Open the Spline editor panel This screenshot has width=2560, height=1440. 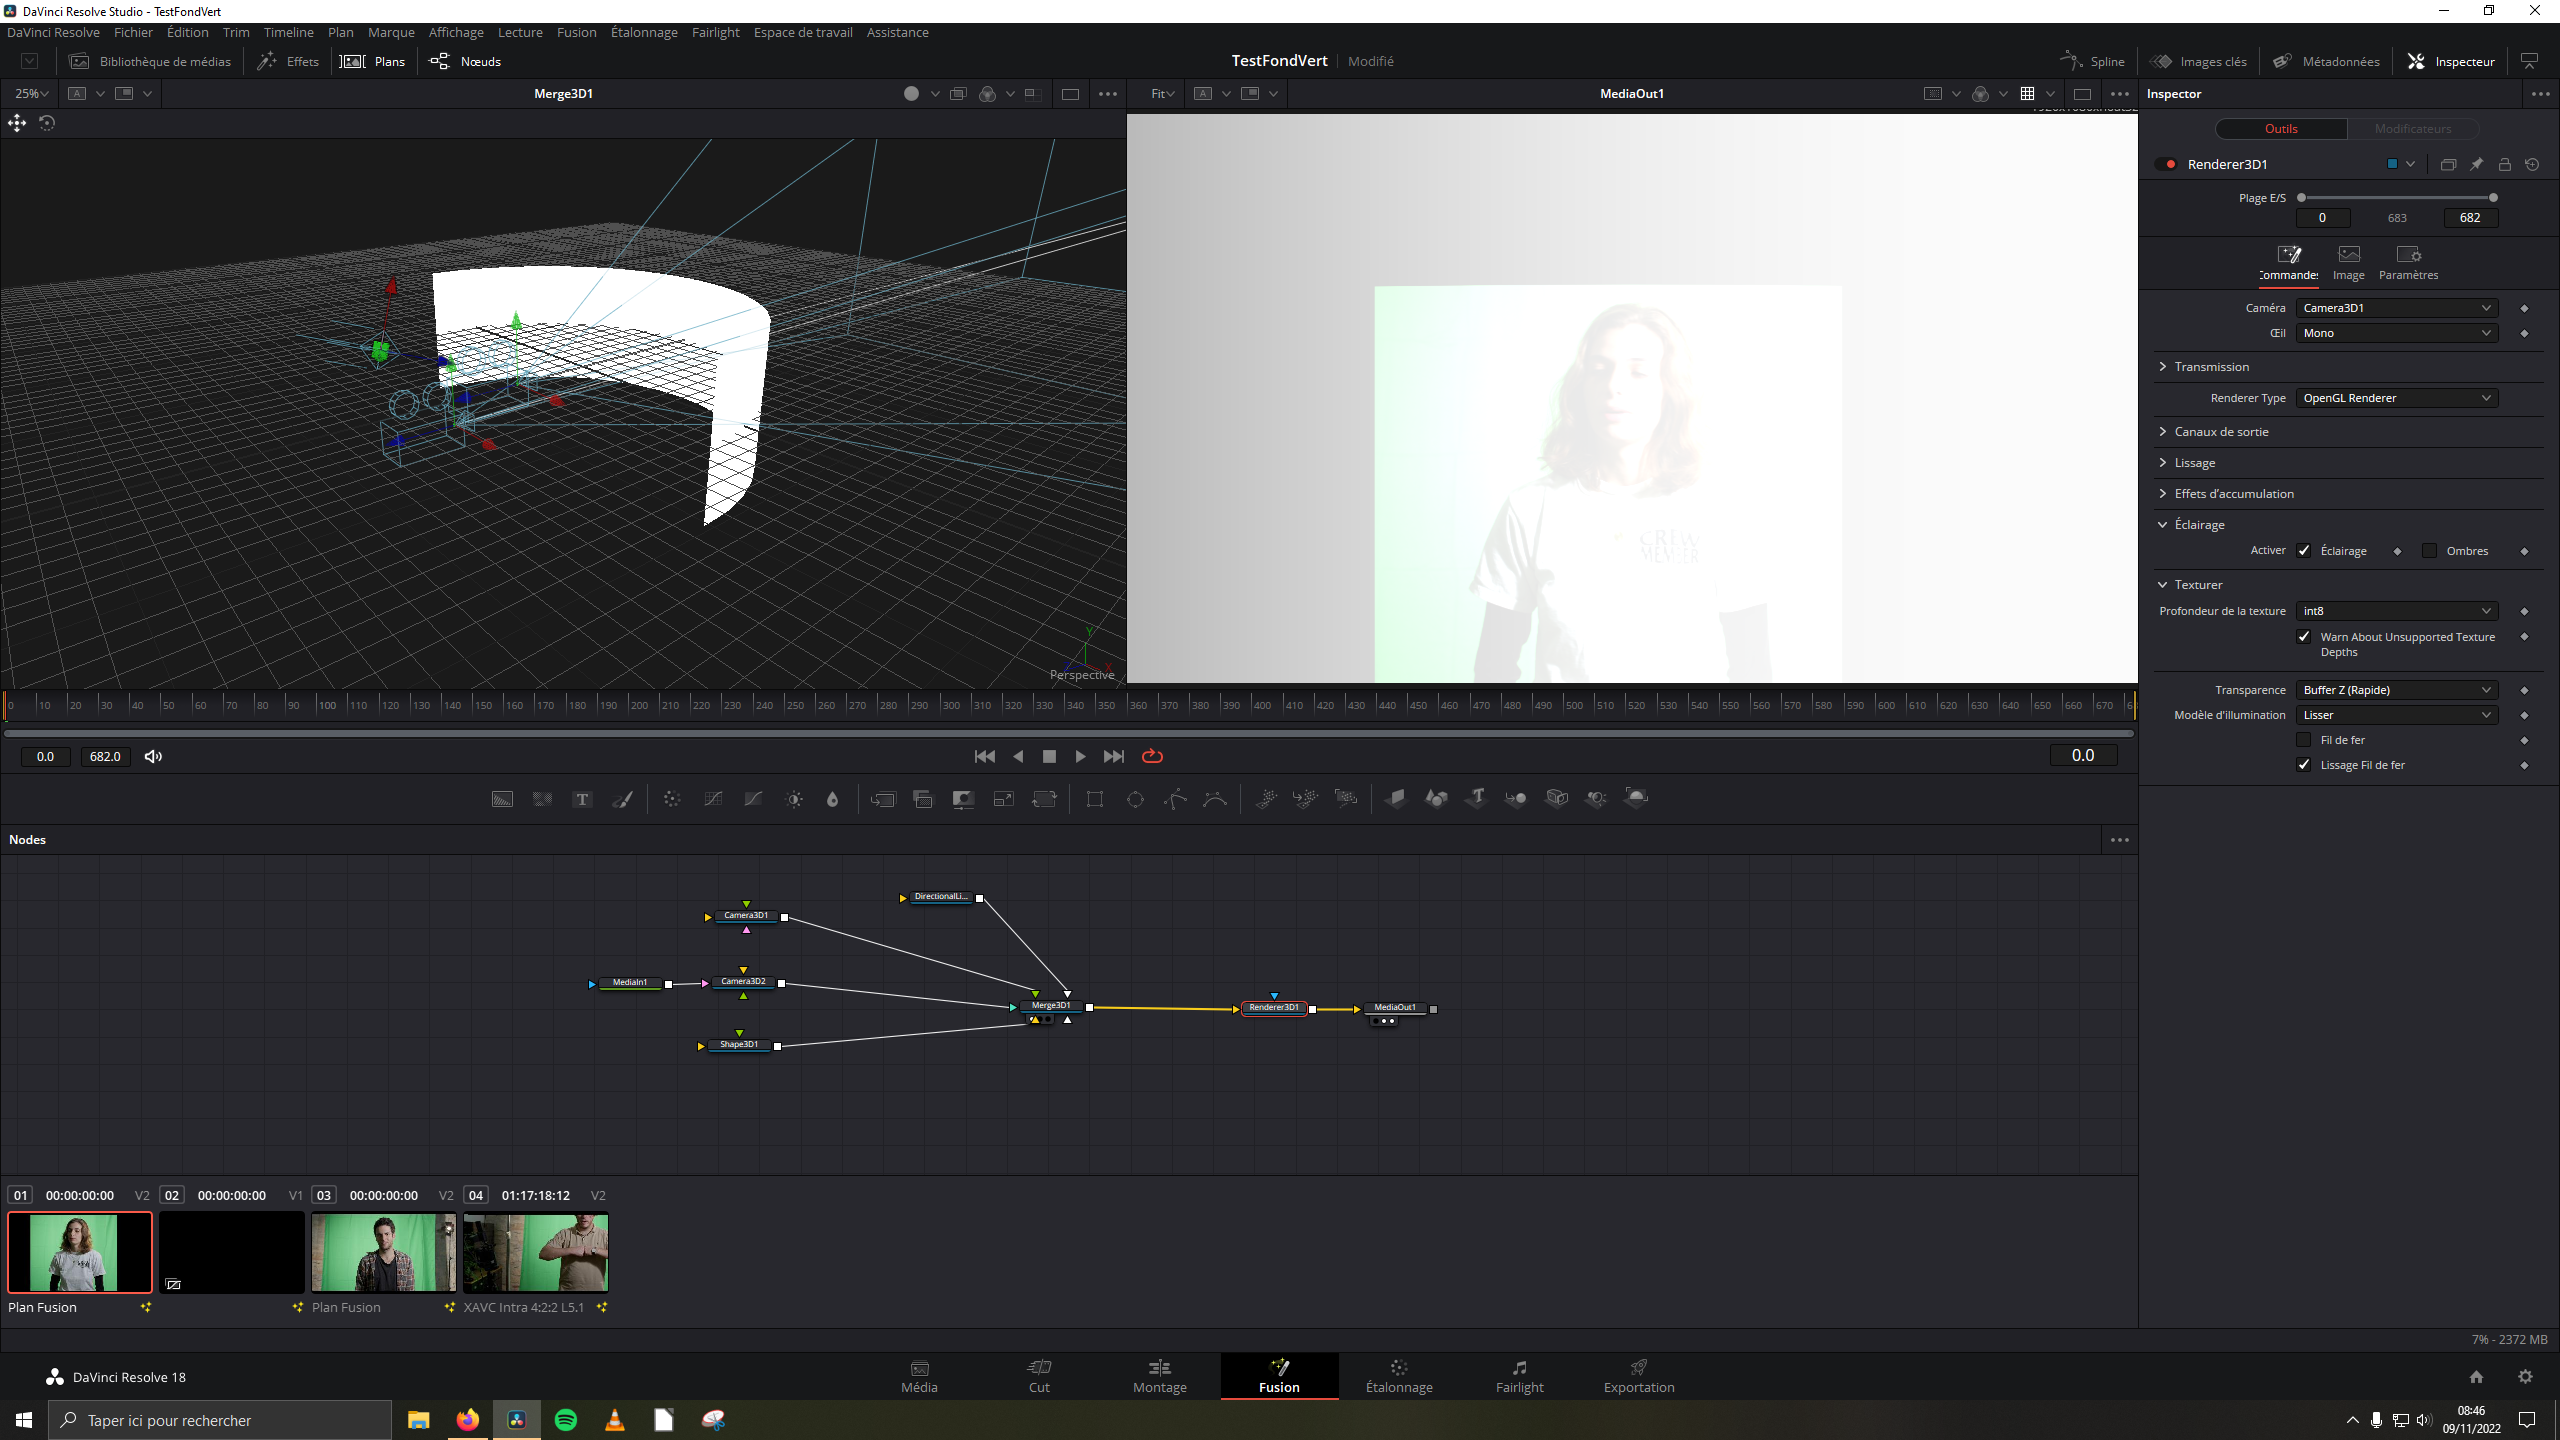tap(2093, 61)
